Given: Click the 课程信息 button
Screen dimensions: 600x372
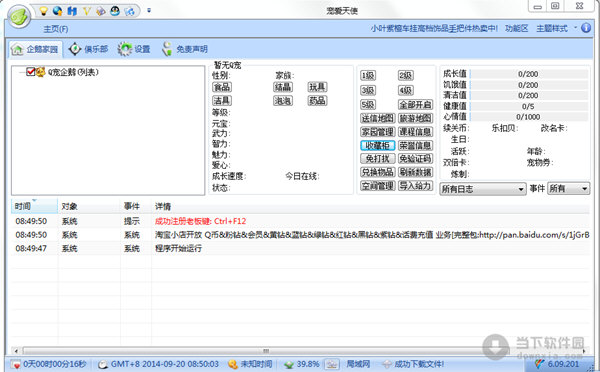Looking at the screenshot, I should (x=415, y=132).
